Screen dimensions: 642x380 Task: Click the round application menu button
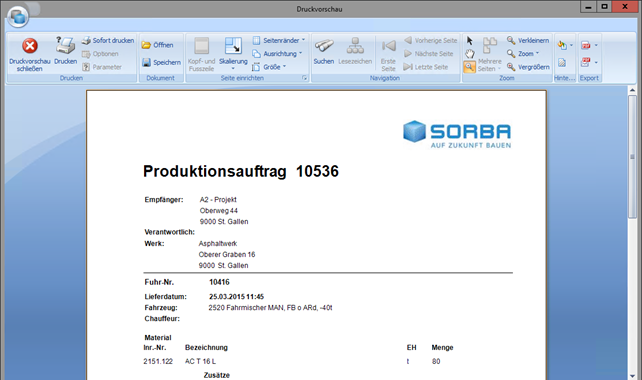tap(18, 17)
